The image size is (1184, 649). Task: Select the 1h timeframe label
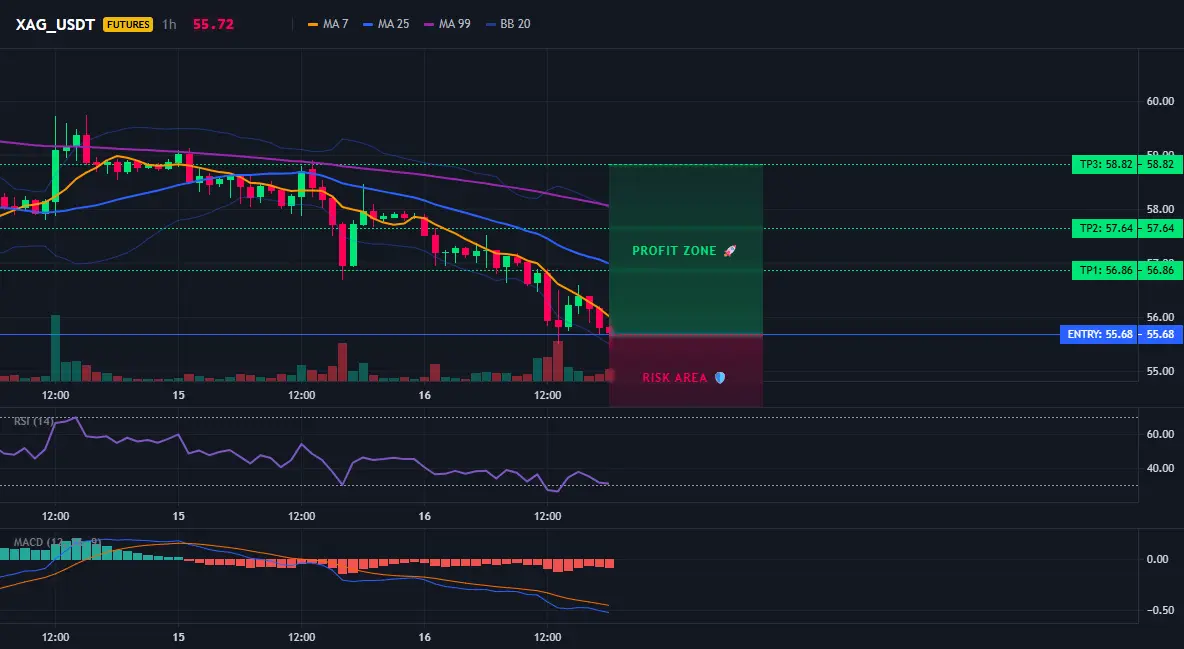(x=169, y=24)
